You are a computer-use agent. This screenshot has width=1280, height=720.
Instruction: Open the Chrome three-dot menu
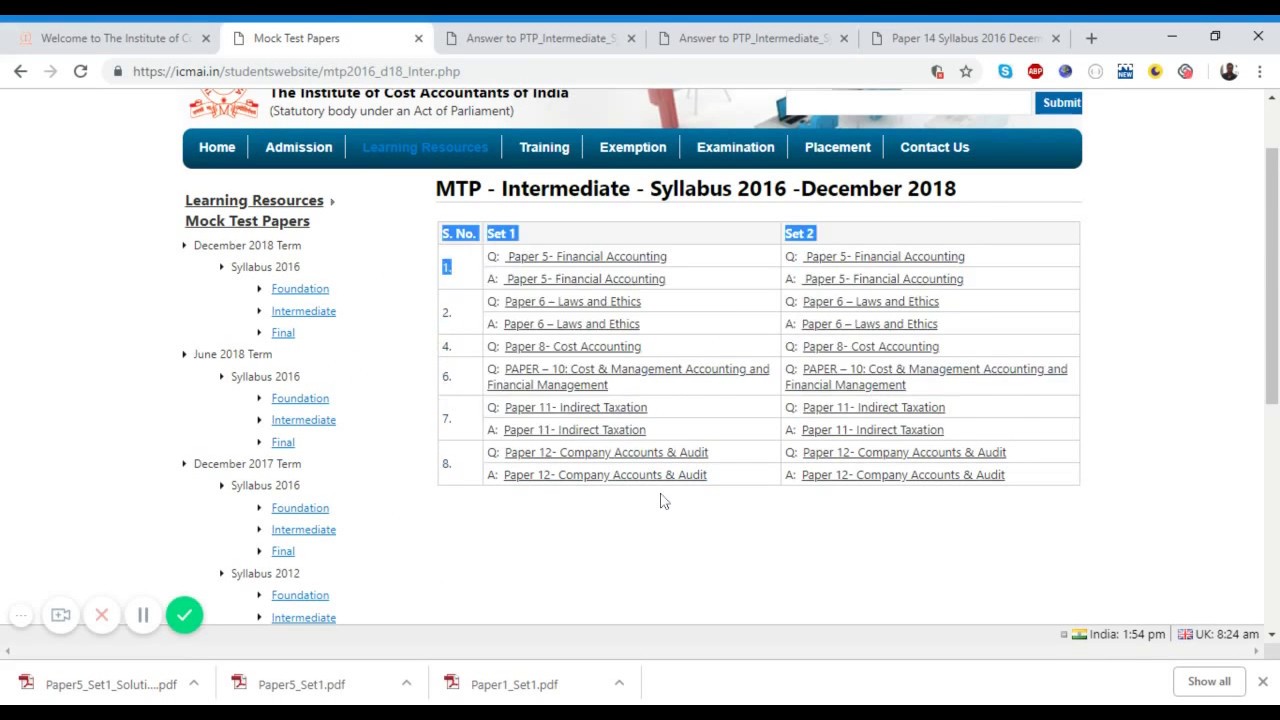(1260, 71)
